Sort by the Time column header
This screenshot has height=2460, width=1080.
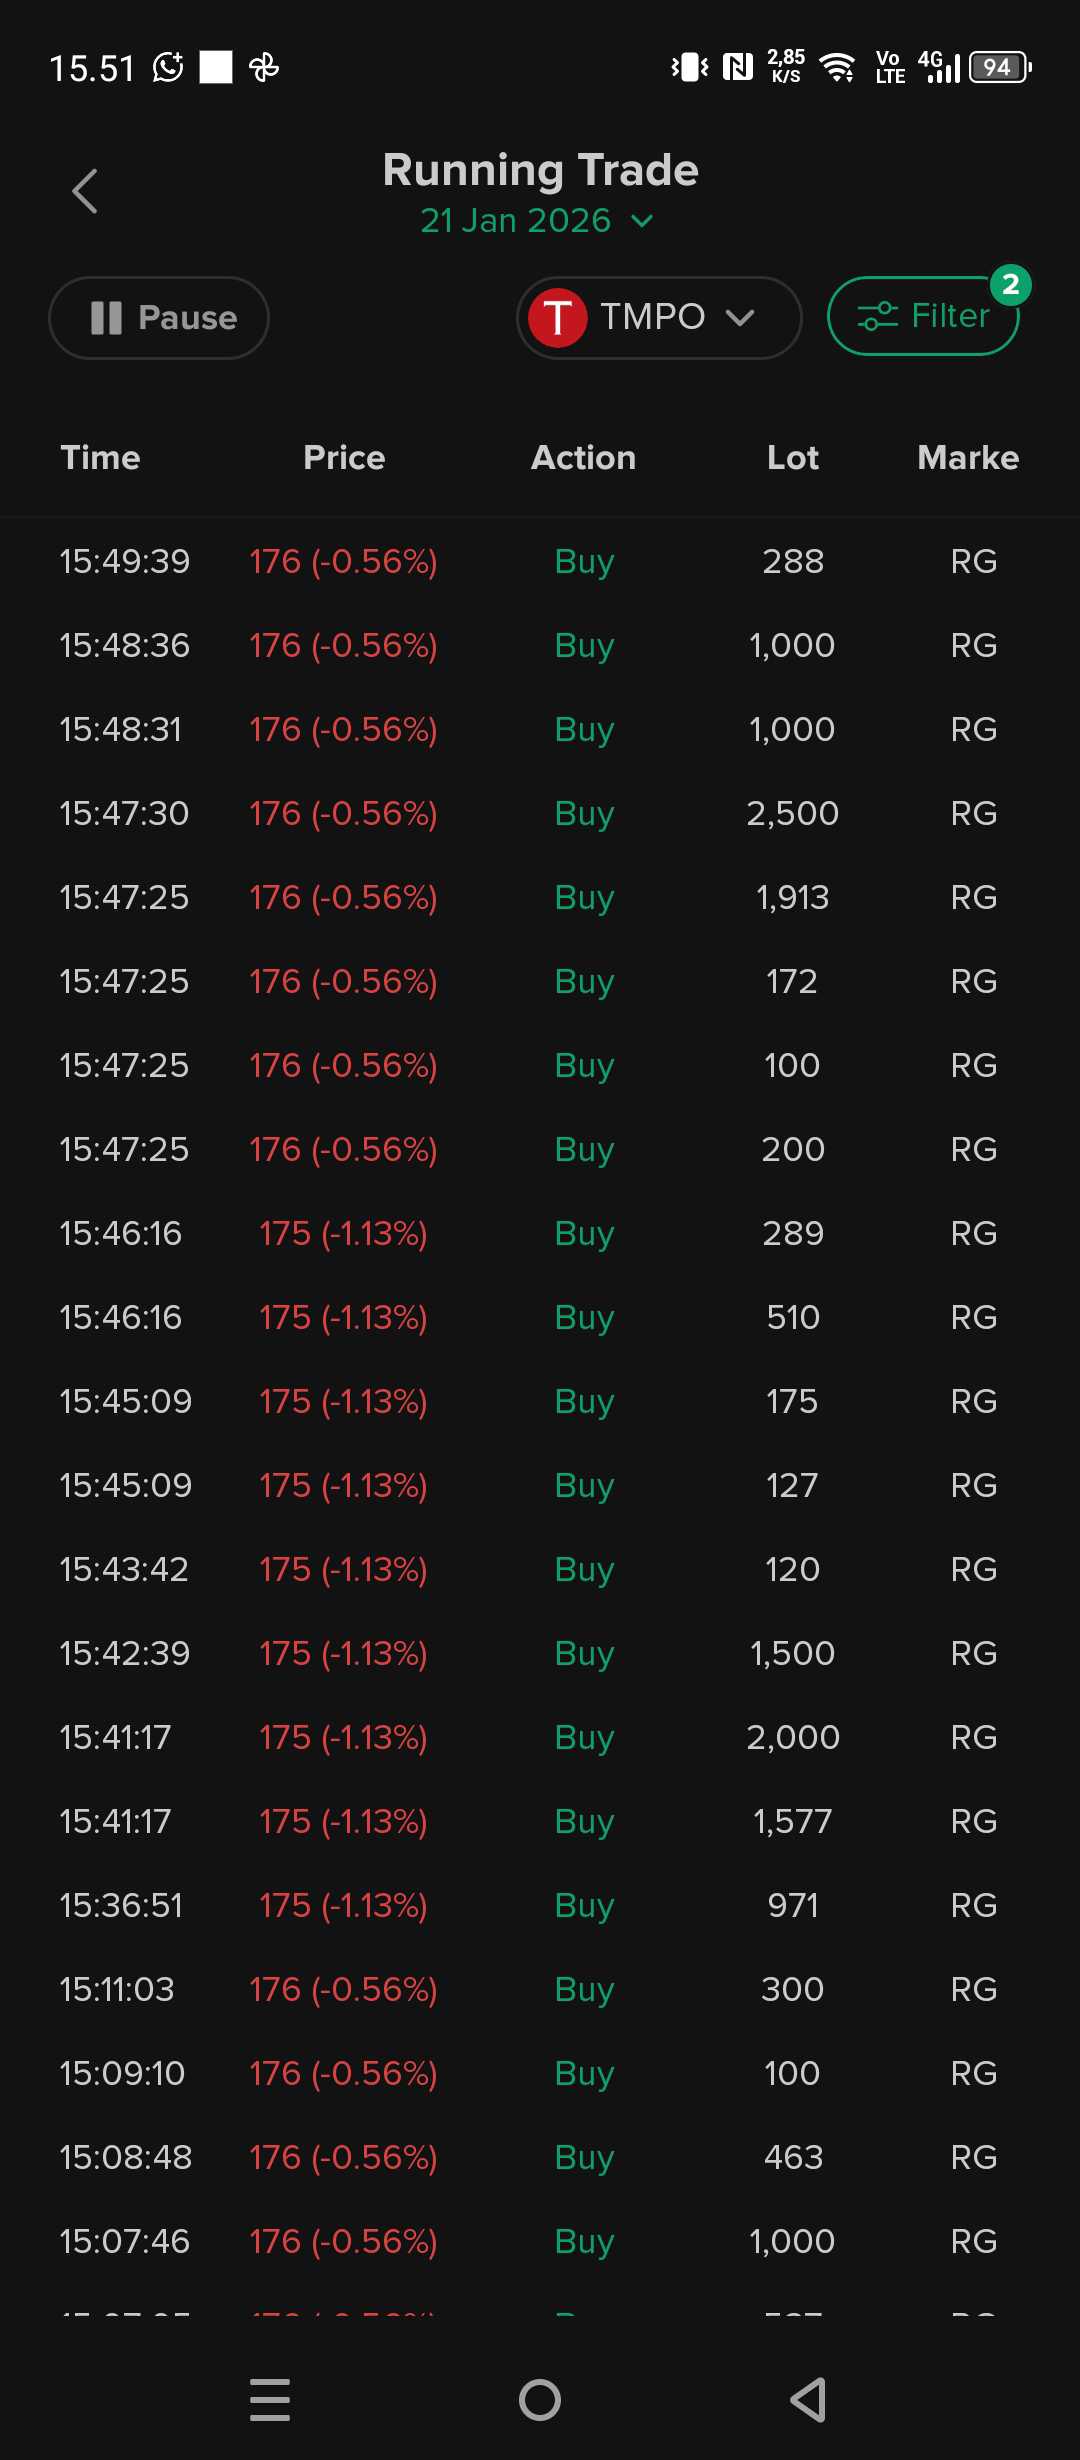click(100, 457)
